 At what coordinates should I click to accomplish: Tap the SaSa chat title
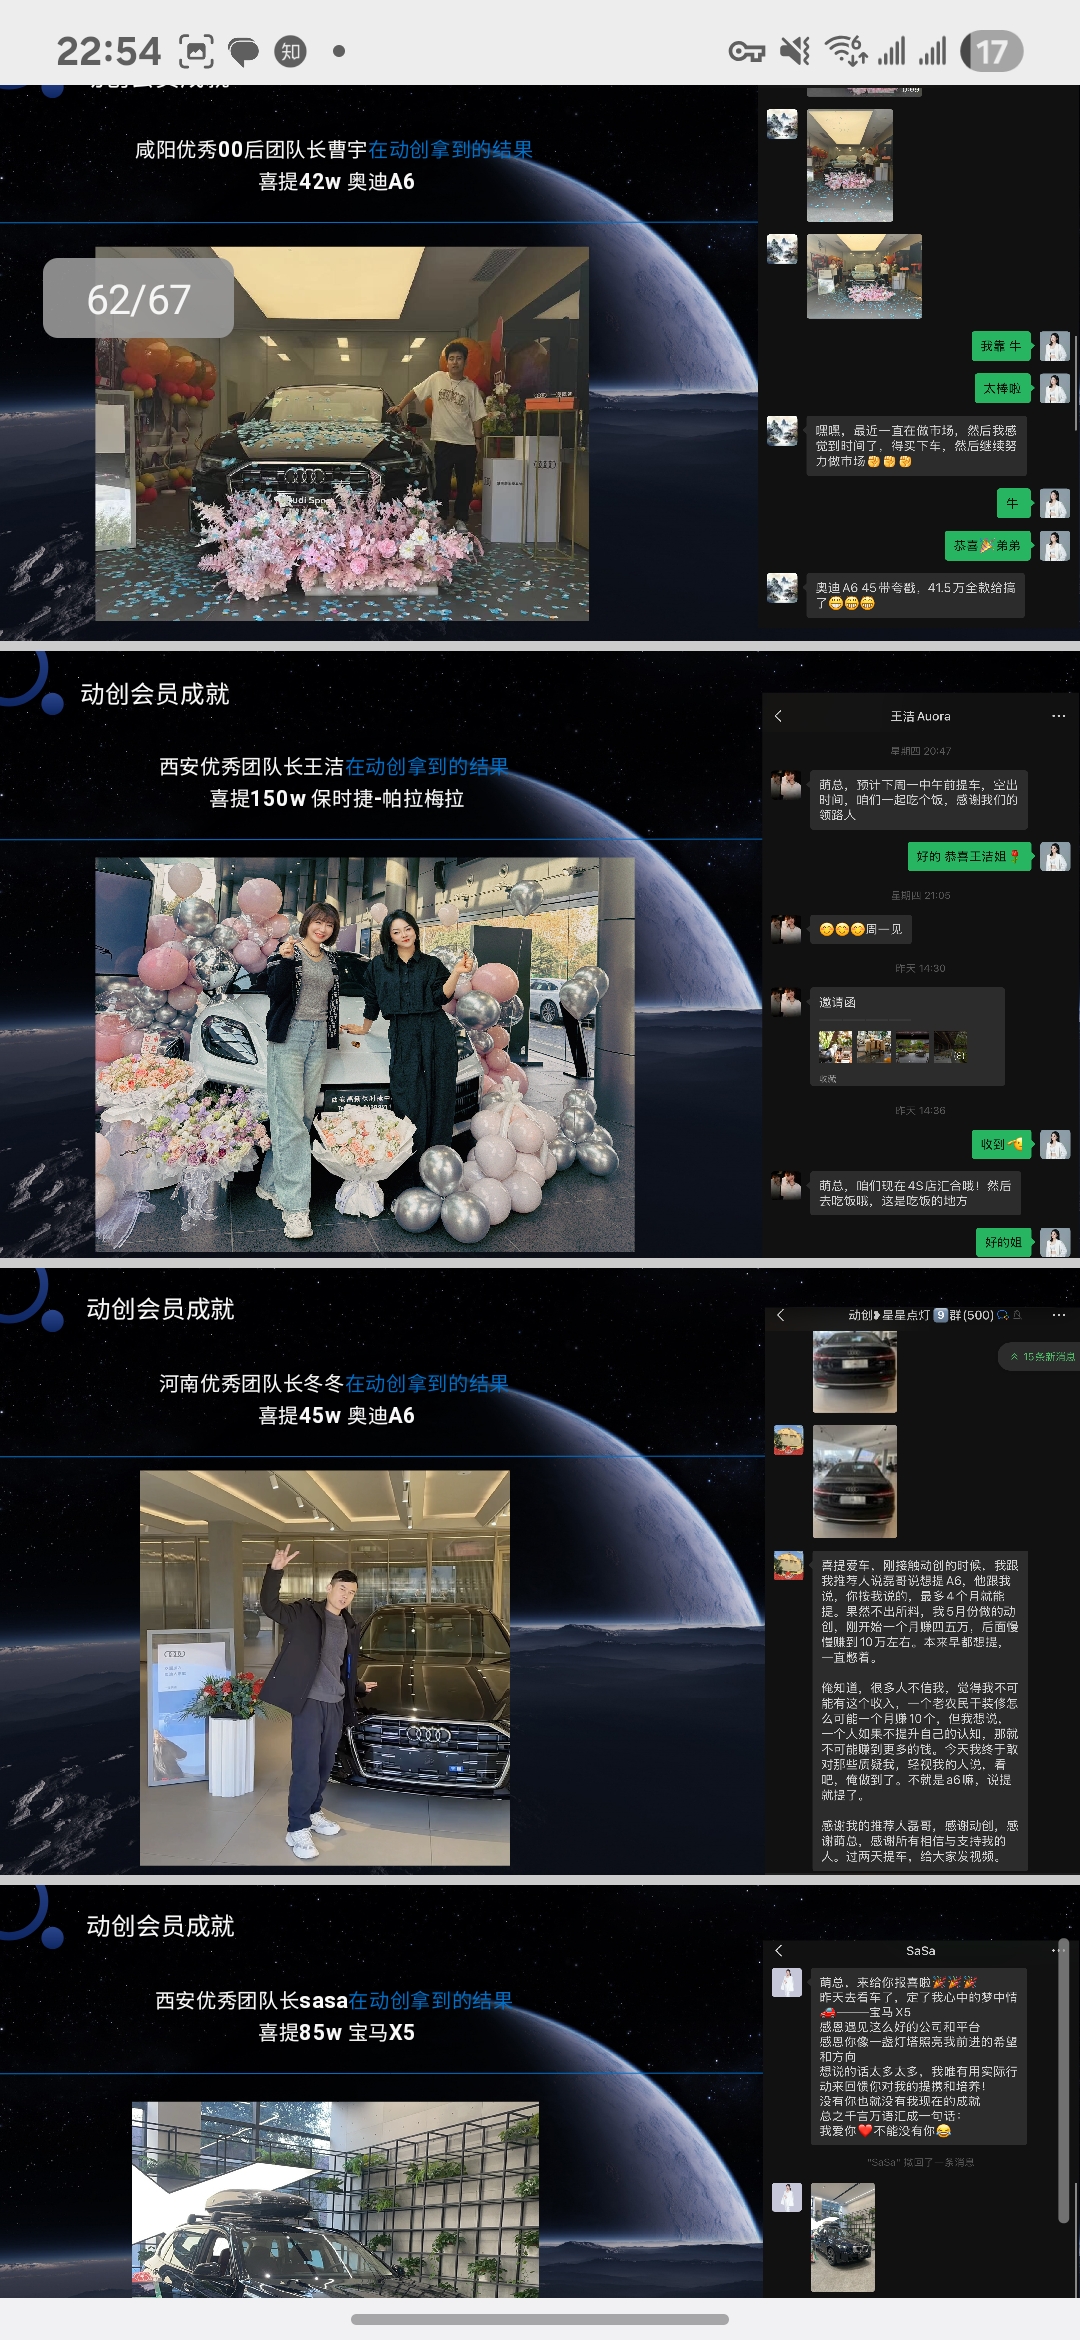tap(920, 1950)
